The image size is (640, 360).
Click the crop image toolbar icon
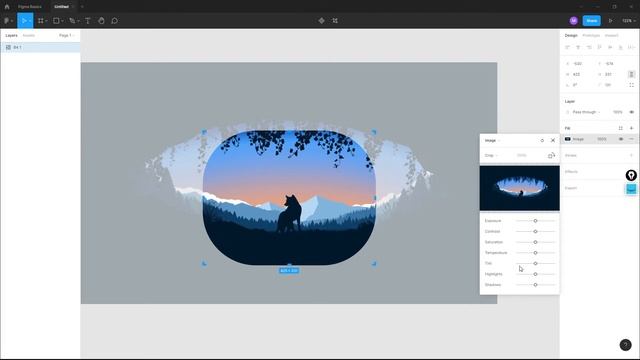click(335, 21)
